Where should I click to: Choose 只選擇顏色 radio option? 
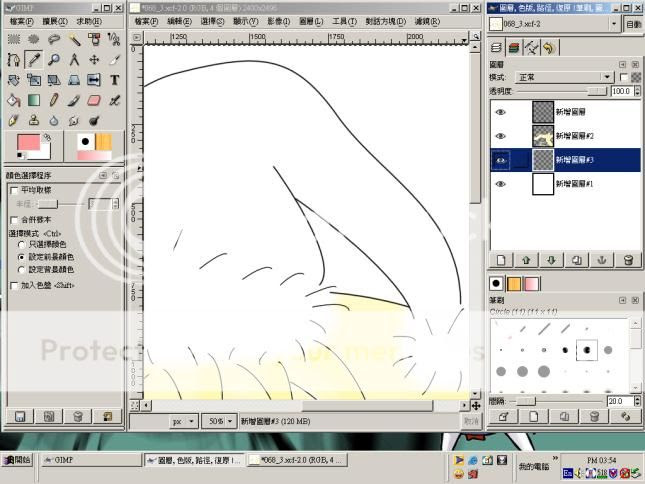pos(21,245)
